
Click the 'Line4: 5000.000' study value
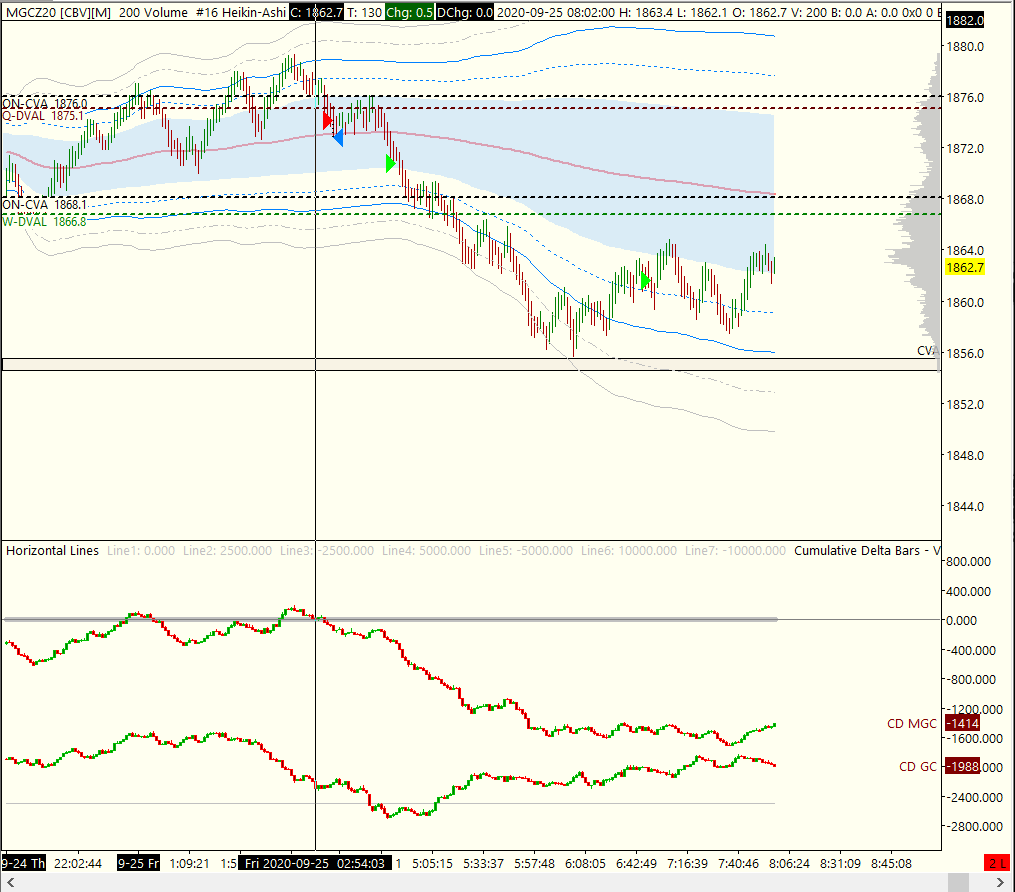click(x=426, y=550)
